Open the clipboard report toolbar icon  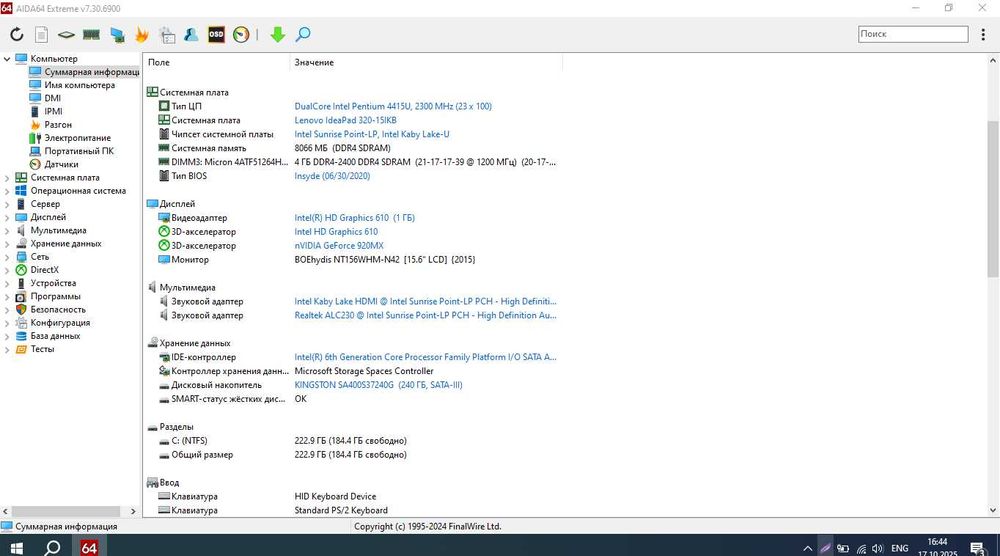pos(167,34)
